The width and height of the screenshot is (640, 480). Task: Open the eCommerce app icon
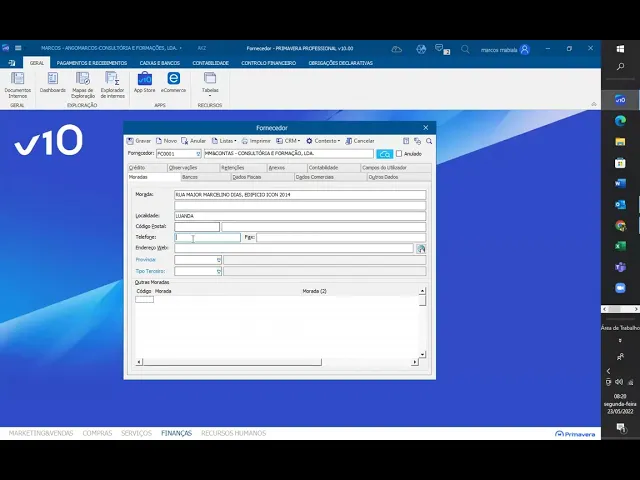173,82
